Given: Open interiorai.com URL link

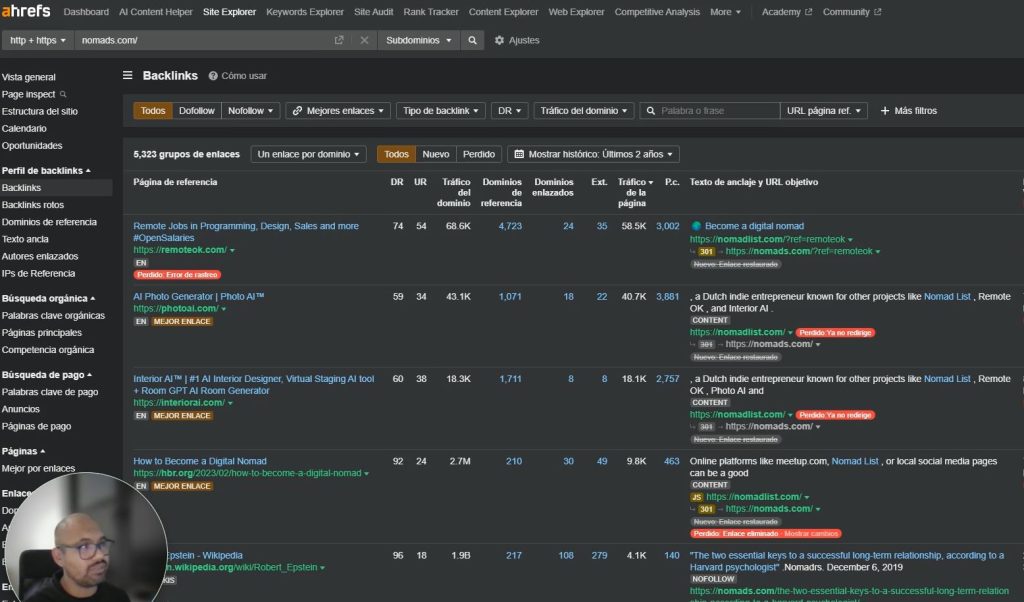Looking at the screenshot, I should coord(179,403).
